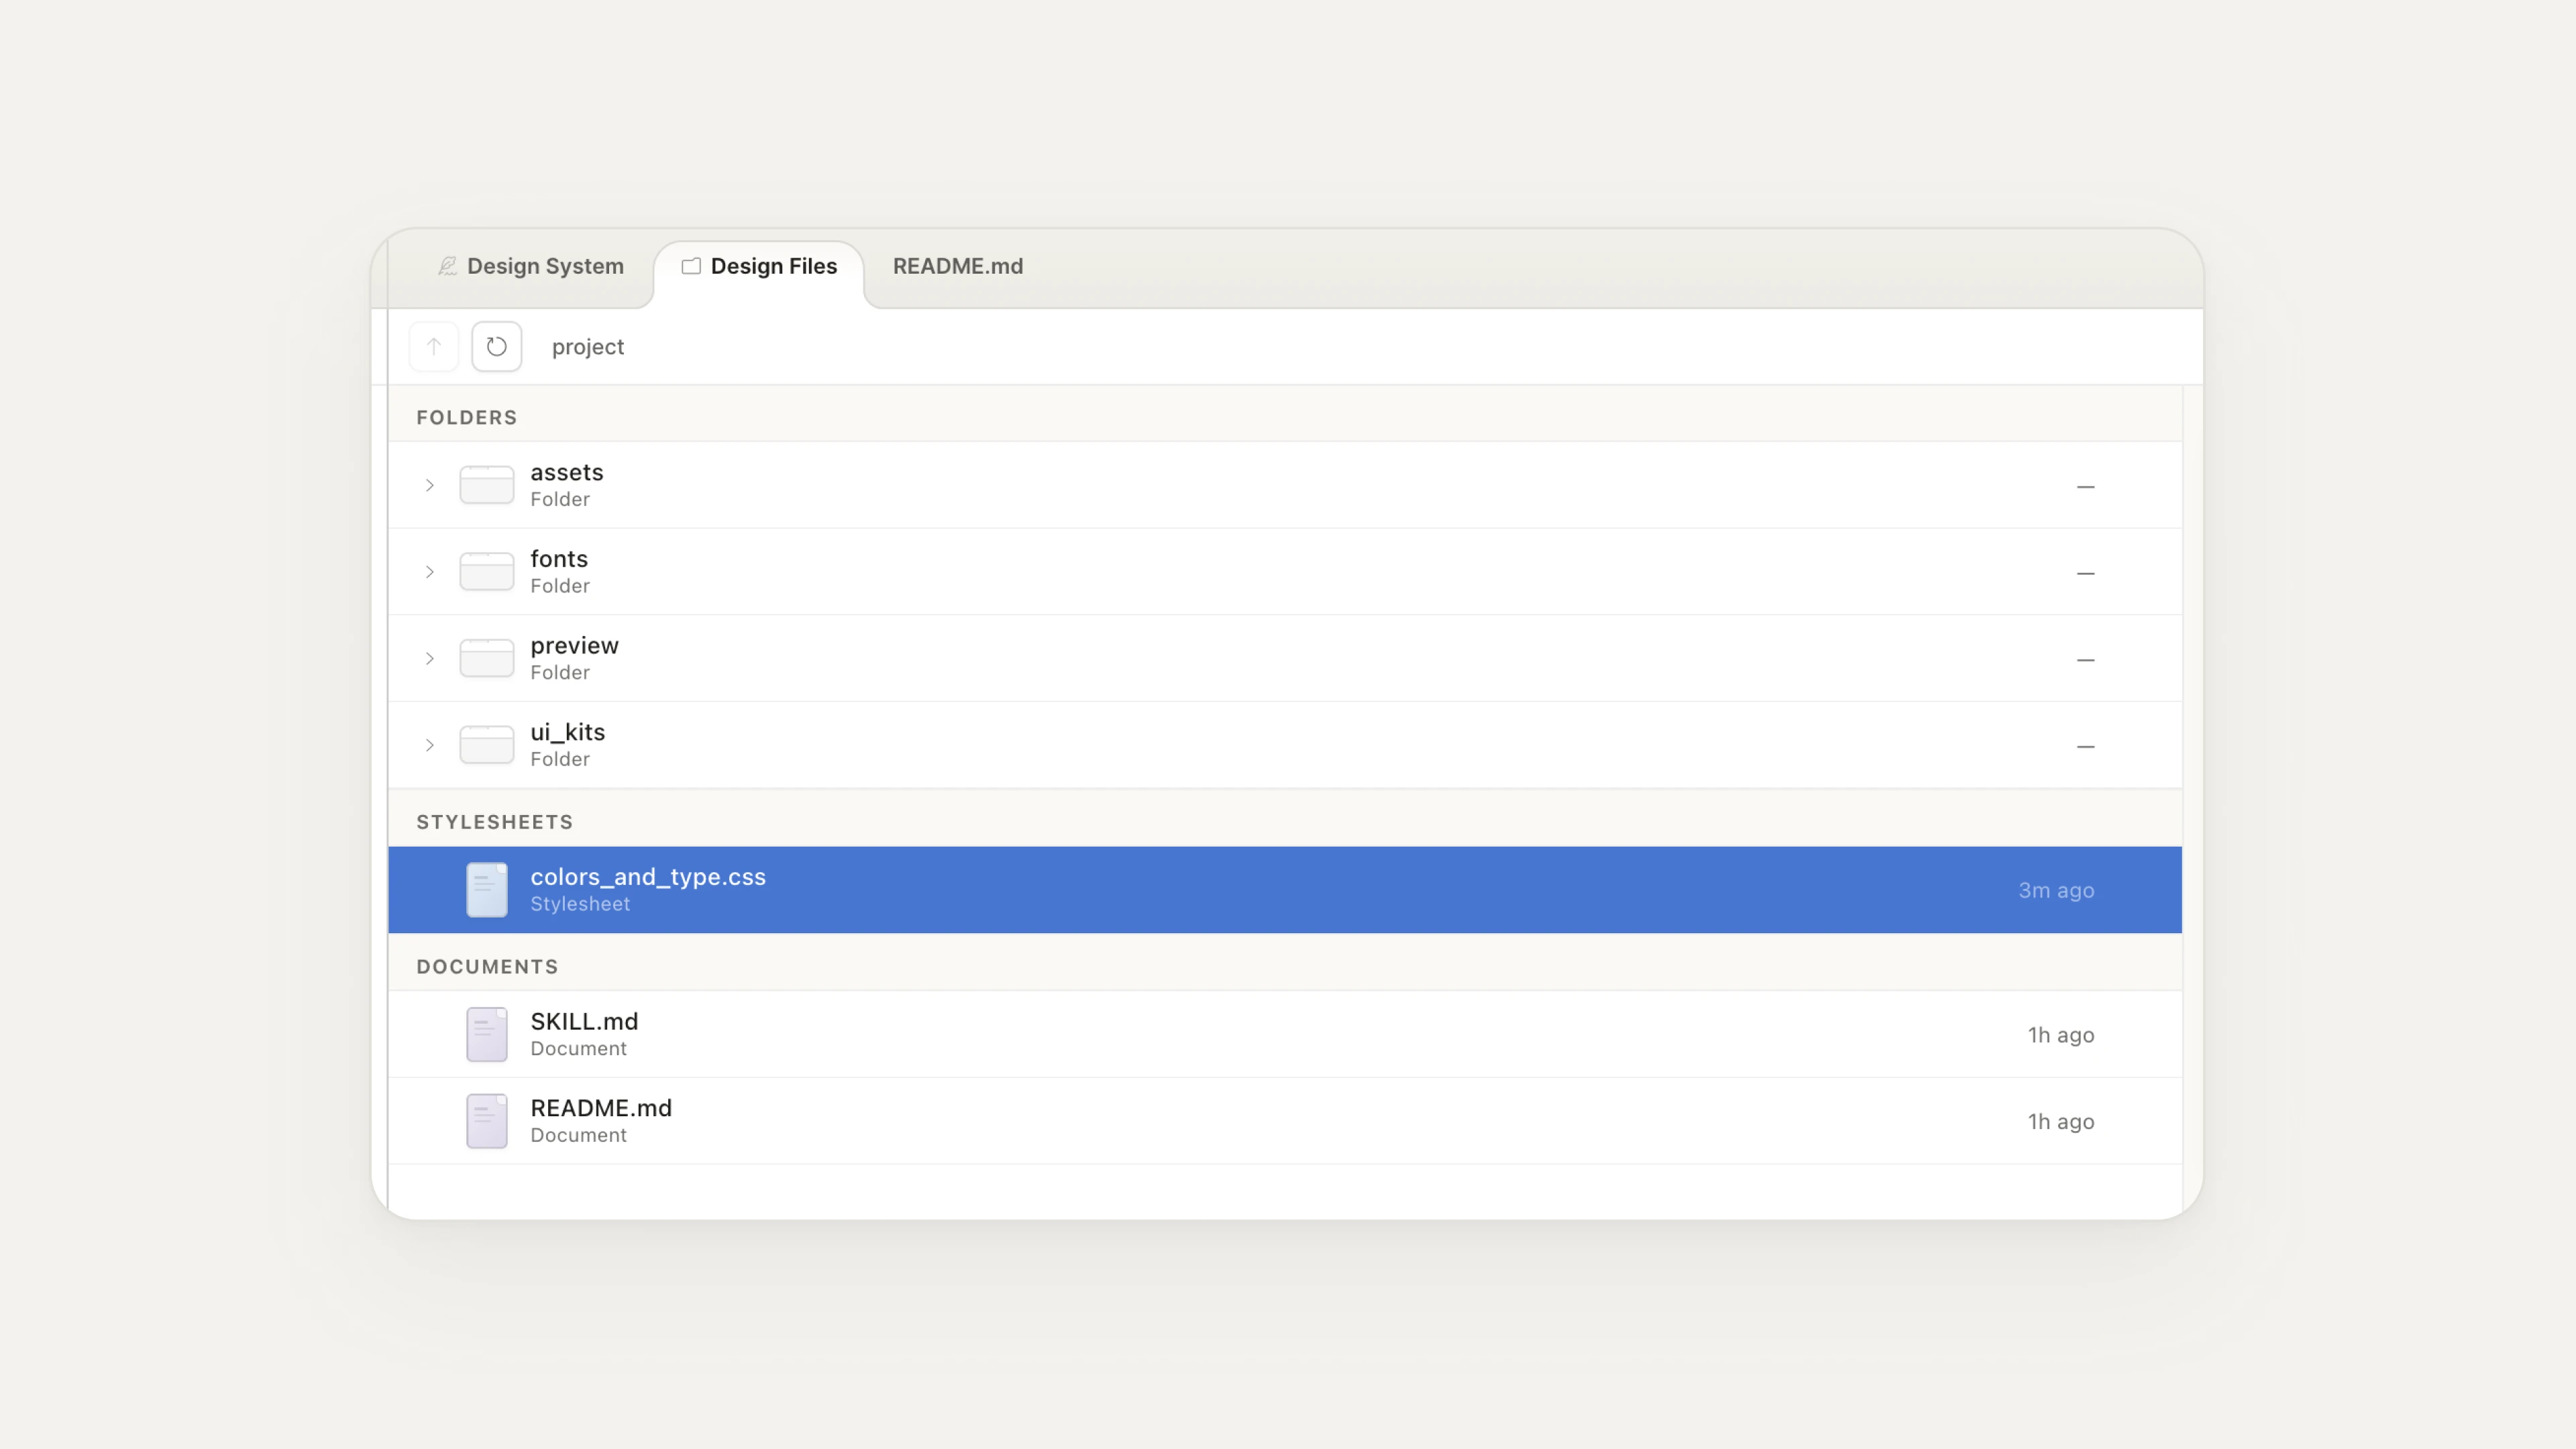Expand the ui_kits folder
2576x1449 pixels.
[x=430, y=744]
